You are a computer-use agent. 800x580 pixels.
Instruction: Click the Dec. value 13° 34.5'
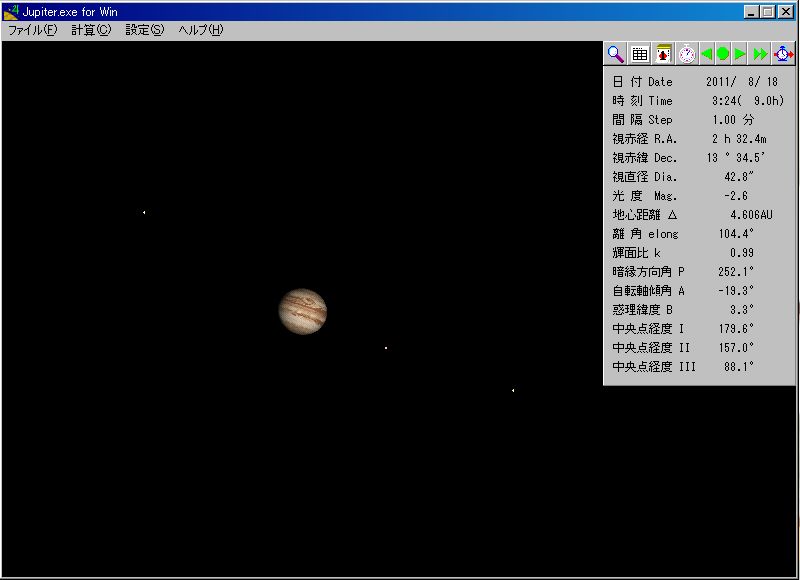click(x=736, y=158)
